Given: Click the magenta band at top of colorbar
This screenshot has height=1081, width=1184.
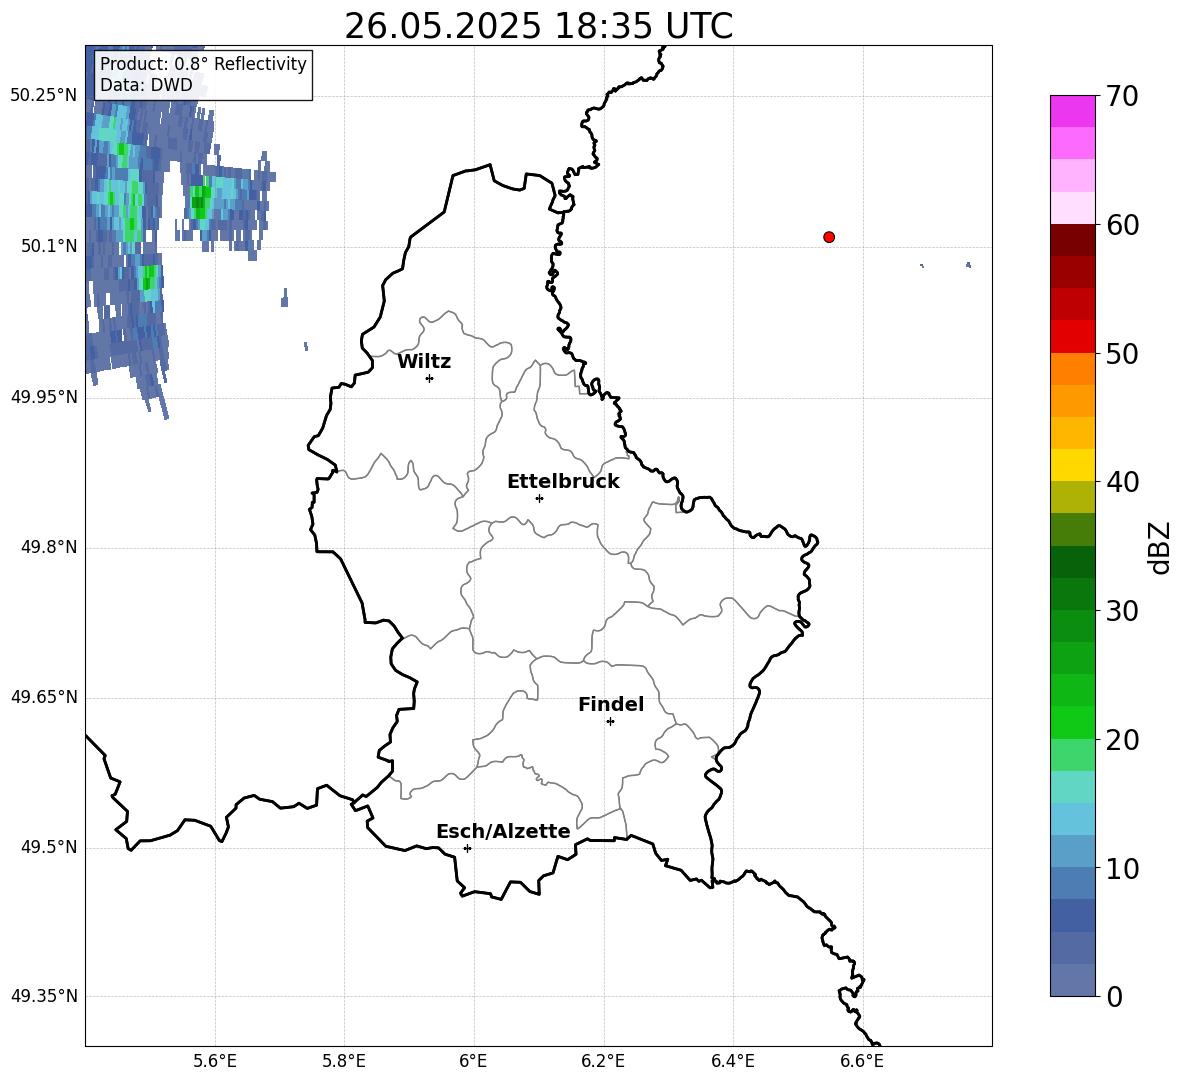Looking at the screenshot, I should [1072, 111].
